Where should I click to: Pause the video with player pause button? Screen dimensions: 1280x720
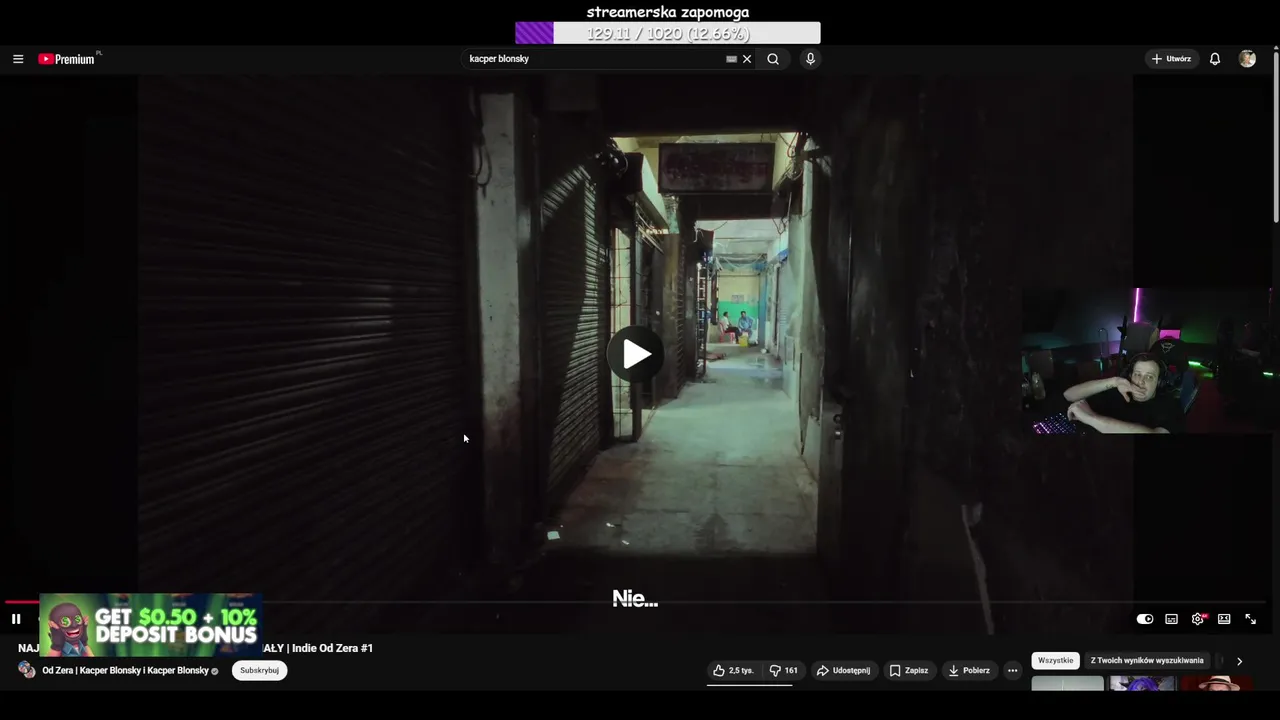(x=16, y=619)
